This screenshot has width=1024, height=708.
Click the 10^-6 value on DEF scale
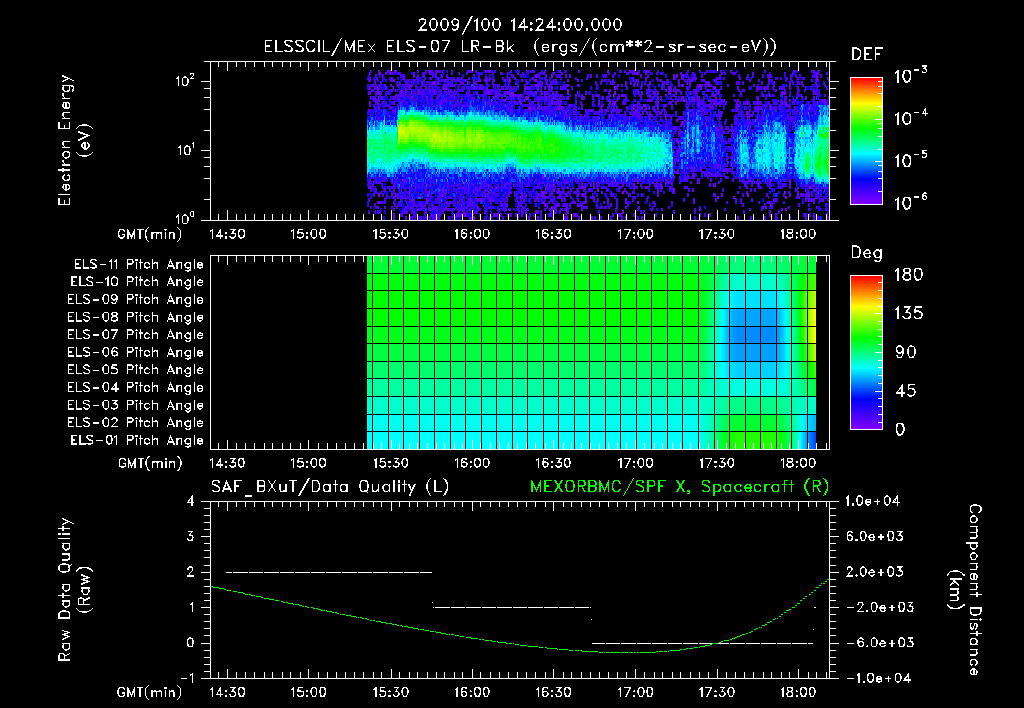click(910, 202)
